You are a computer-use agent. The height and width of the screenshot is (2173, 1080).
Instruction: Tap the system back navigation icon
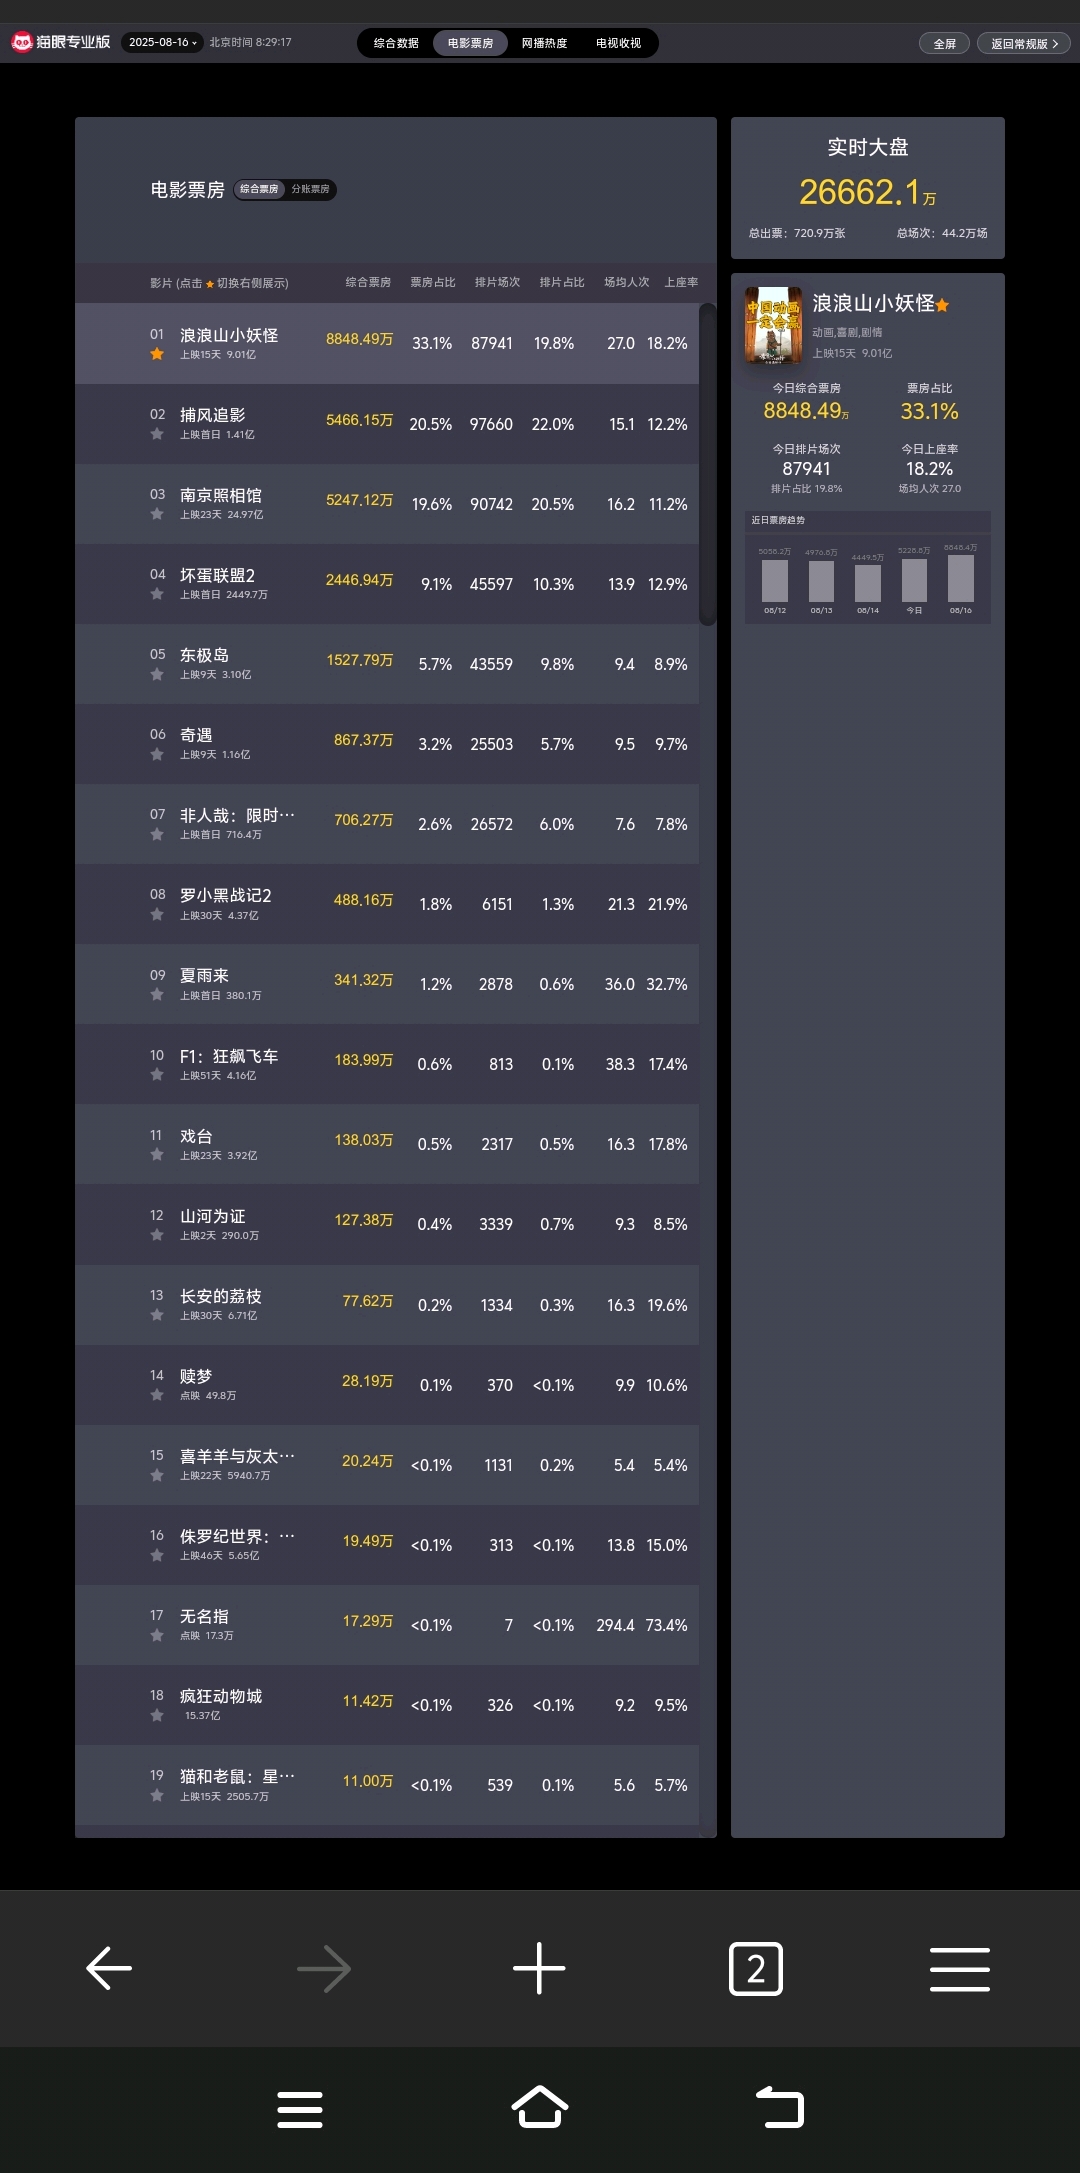point(780,2107)
